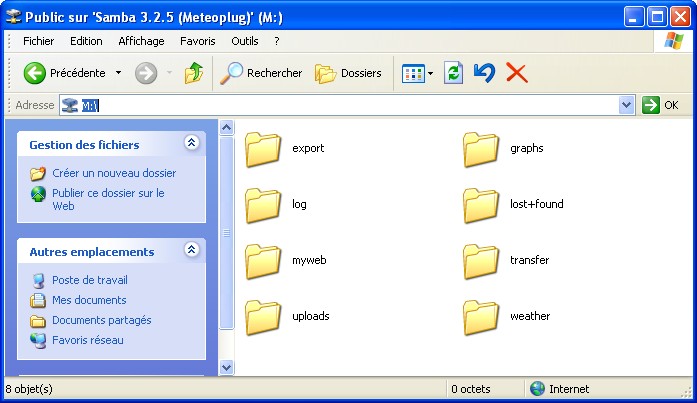Expand the address bar dropdown arrow
The width and height of the screenshot is (697, 403).
(x=627, y=105)
